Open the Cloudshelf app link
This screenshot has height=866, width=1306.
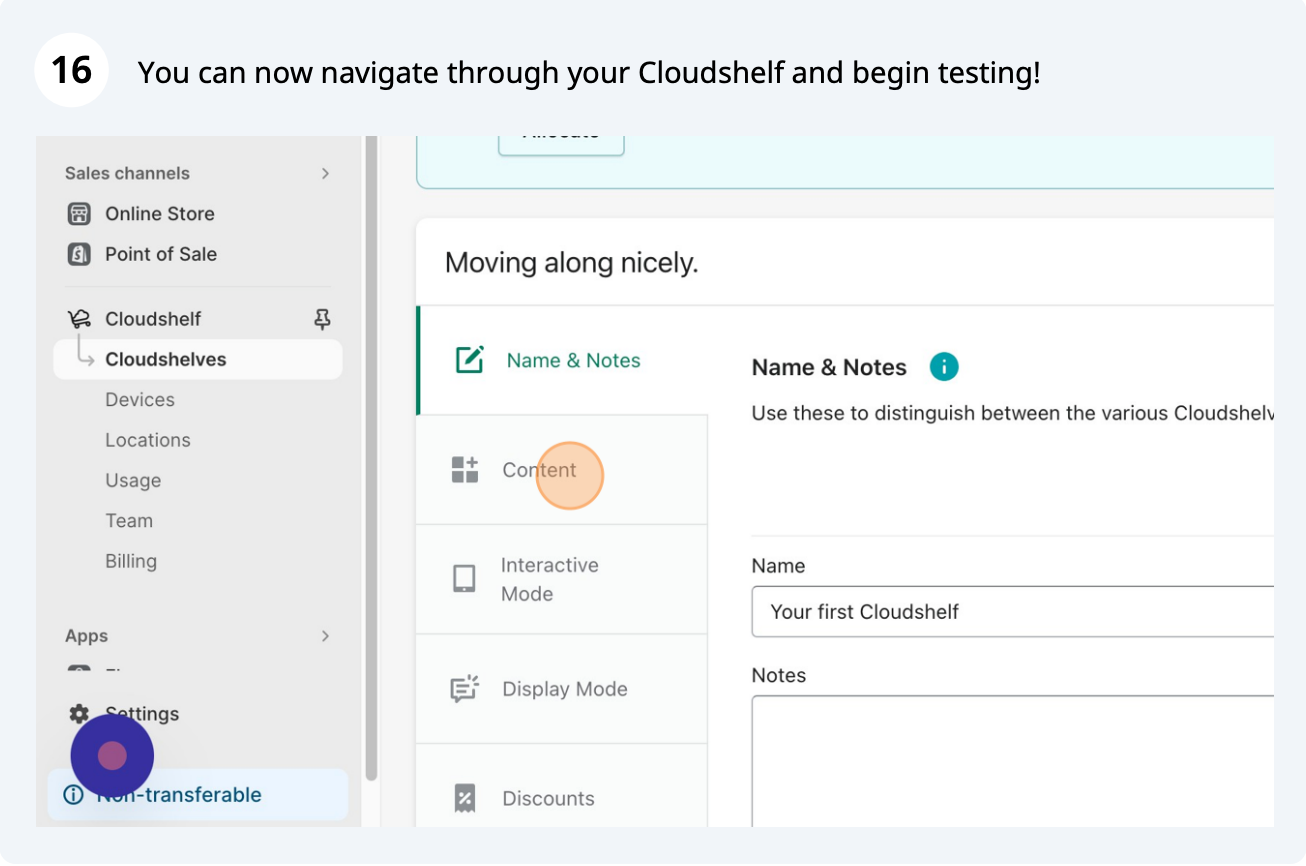click(x=153, y=319)
